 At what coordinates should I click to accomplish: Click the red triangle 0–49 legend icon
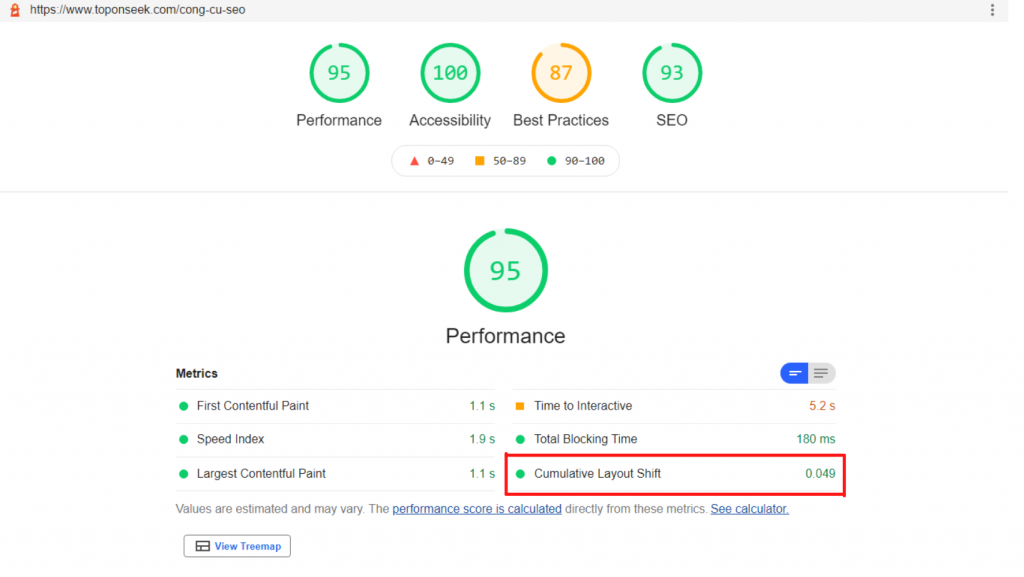pyautogui.click(x=414, y=161)
